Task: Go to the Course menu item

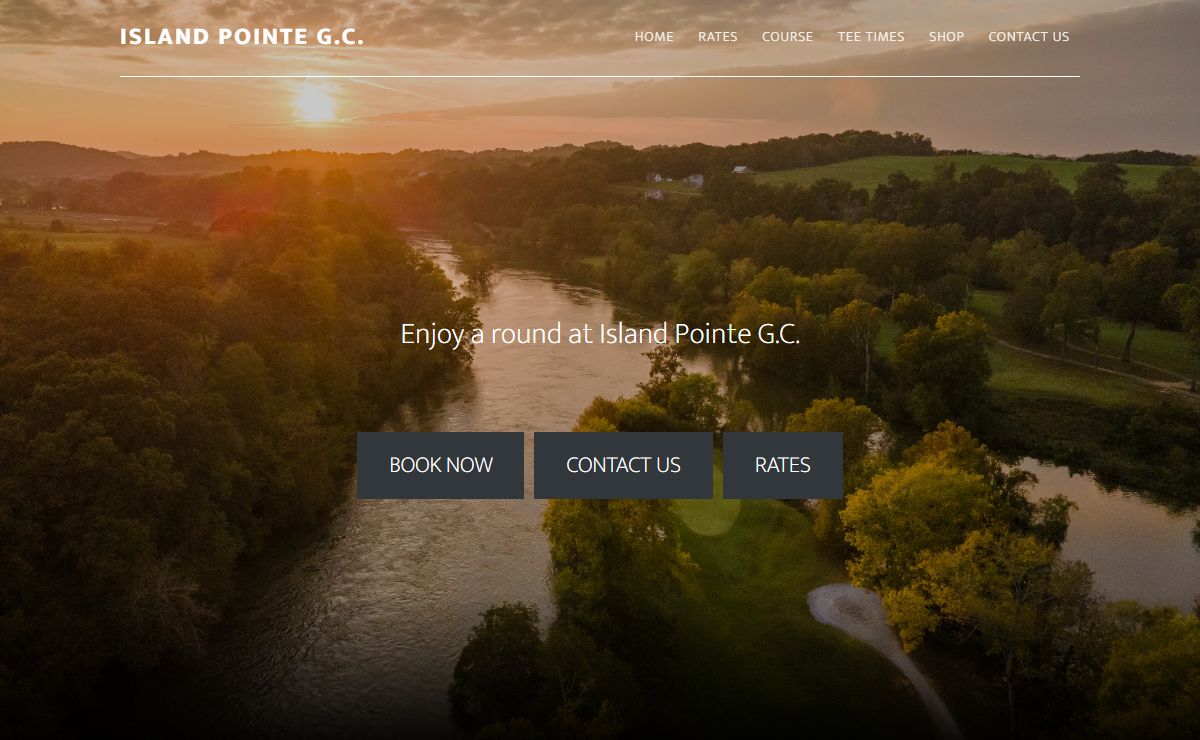Action: [x=787, y=37]
